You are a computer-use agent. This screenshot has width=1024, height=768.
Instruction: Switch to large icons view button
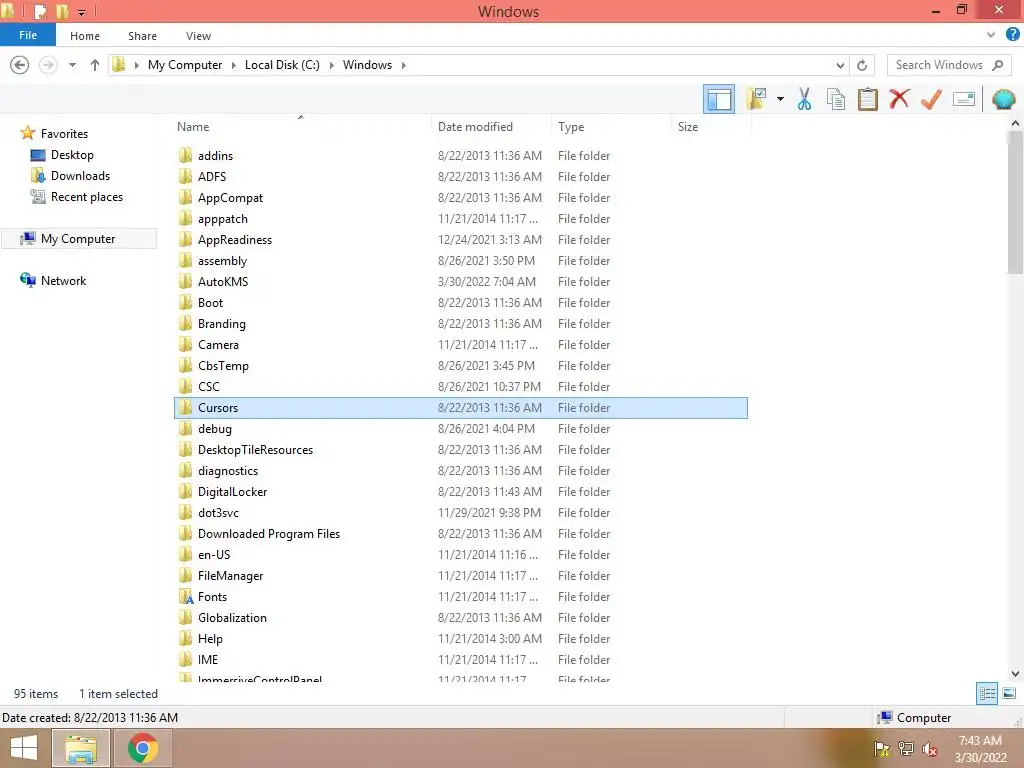tap(1009, 694)
